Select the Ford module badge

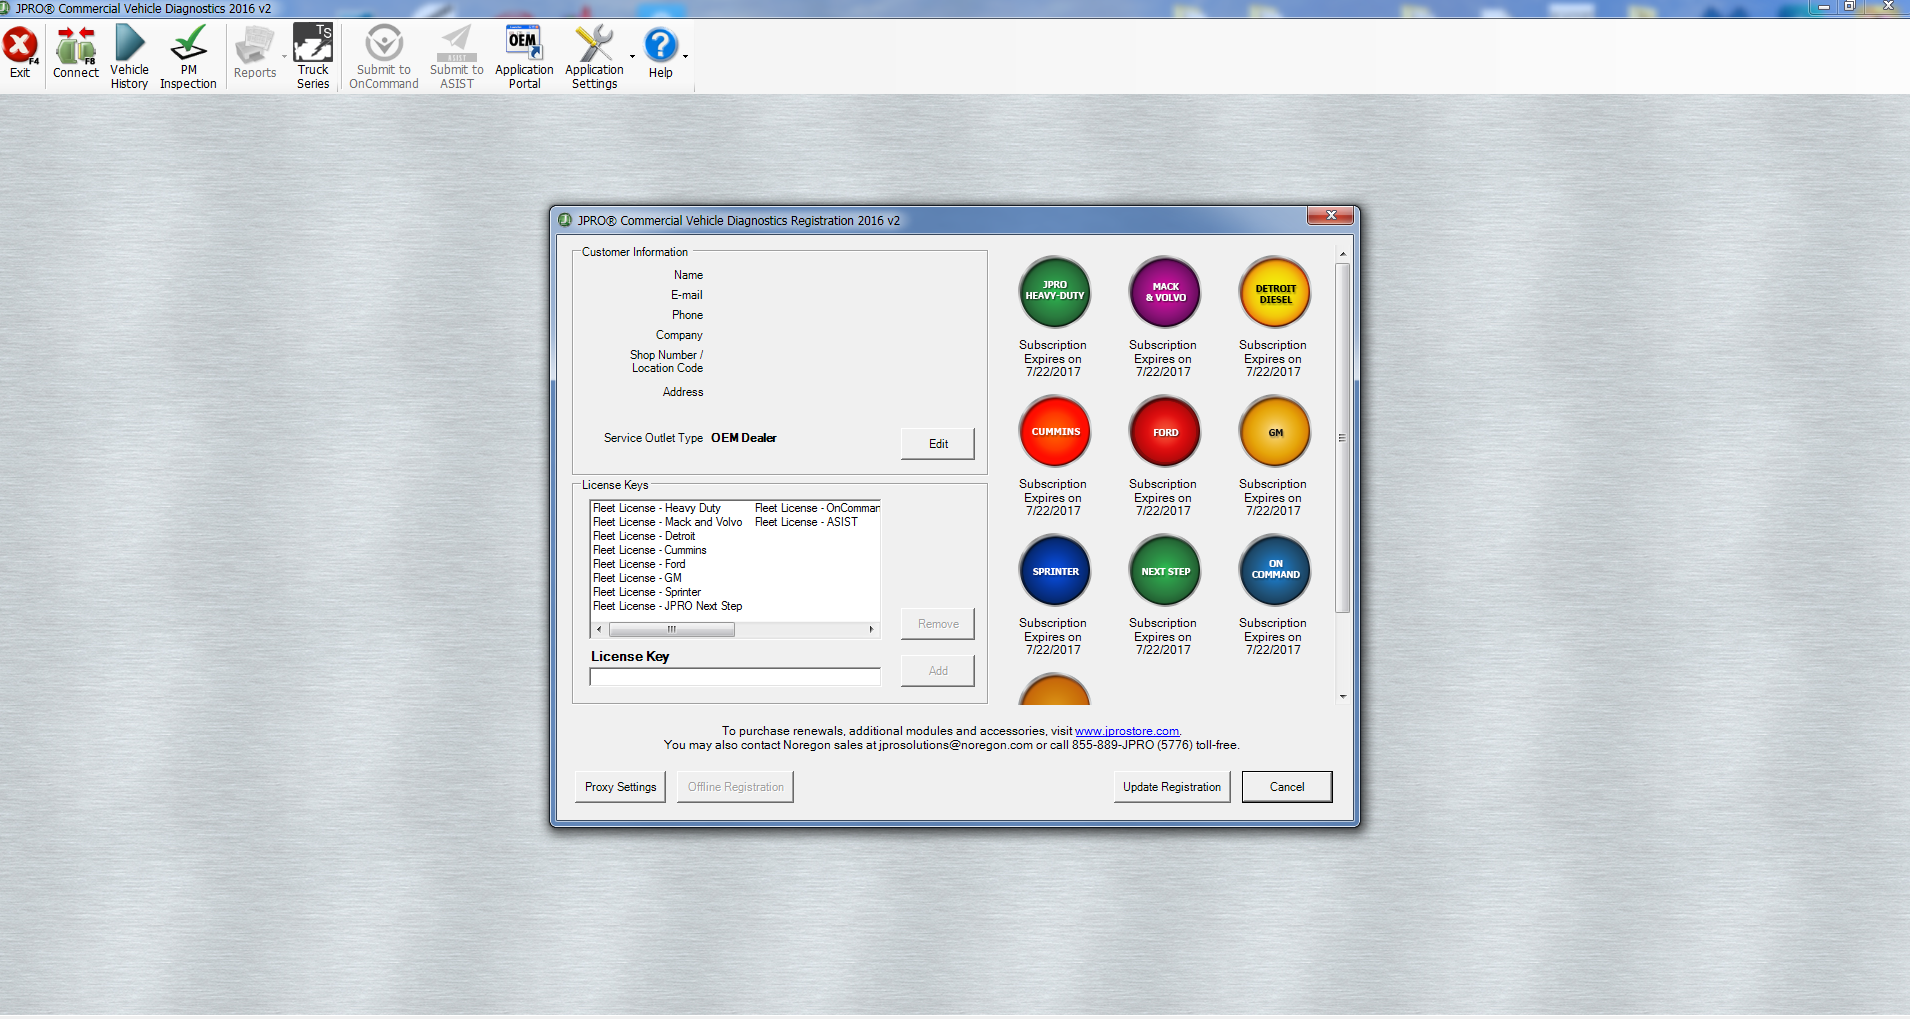[x=1165, y=431]
